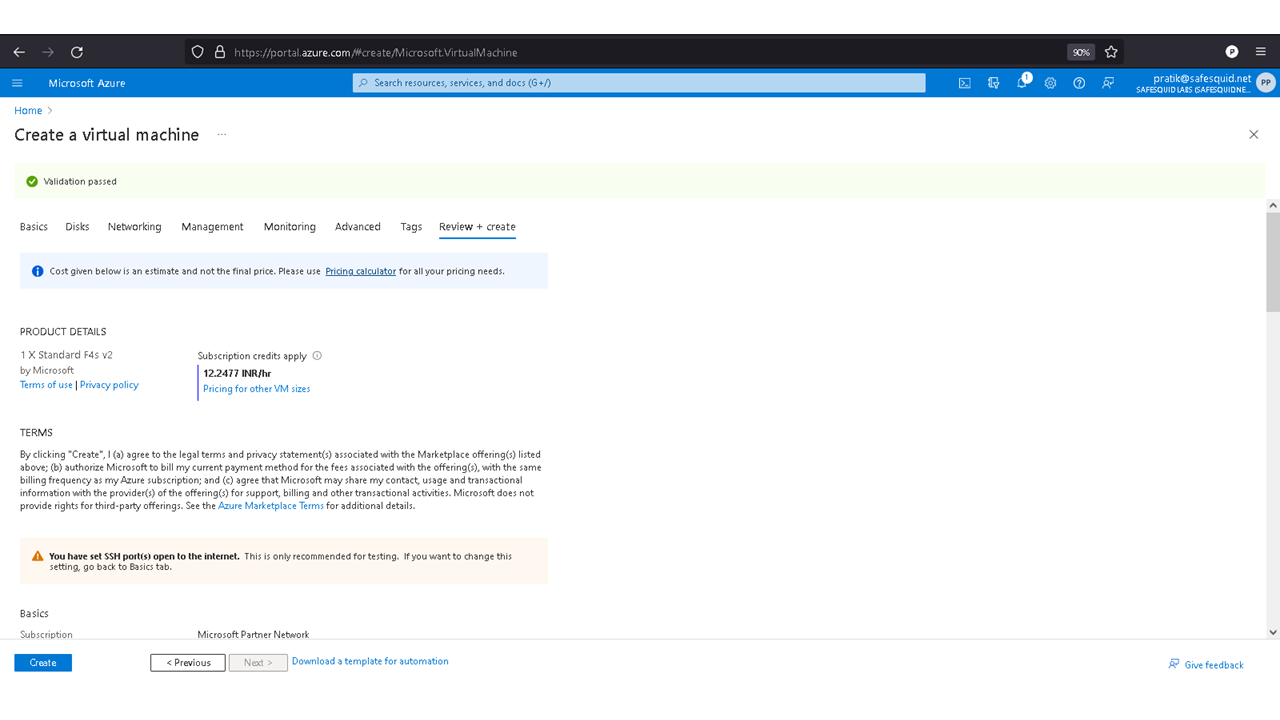
Task: Select the Tags tab
Action: (411, 227)
